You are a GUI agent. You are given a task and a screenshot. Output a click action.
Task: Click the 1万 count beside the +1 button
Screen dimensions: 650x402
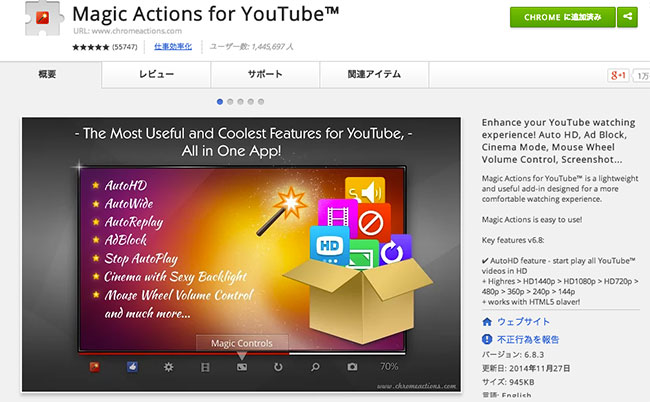click(642, 75)
